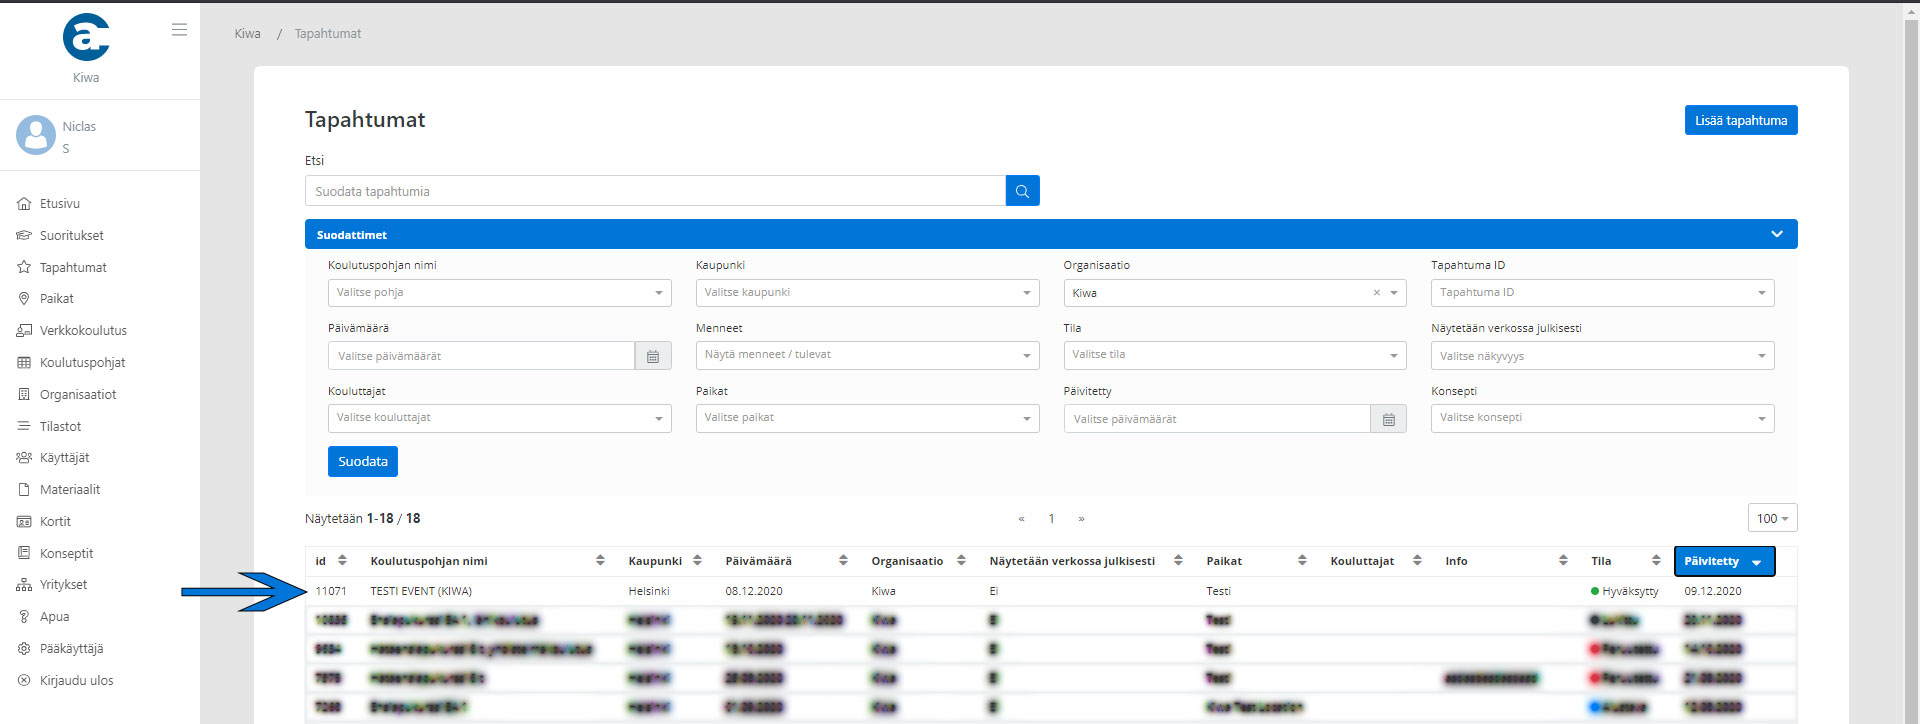The height and width of the screenshot is (724, 1920).
Task: Clear Kiwa from Organisaatio filter
Action: [1376, 293]
